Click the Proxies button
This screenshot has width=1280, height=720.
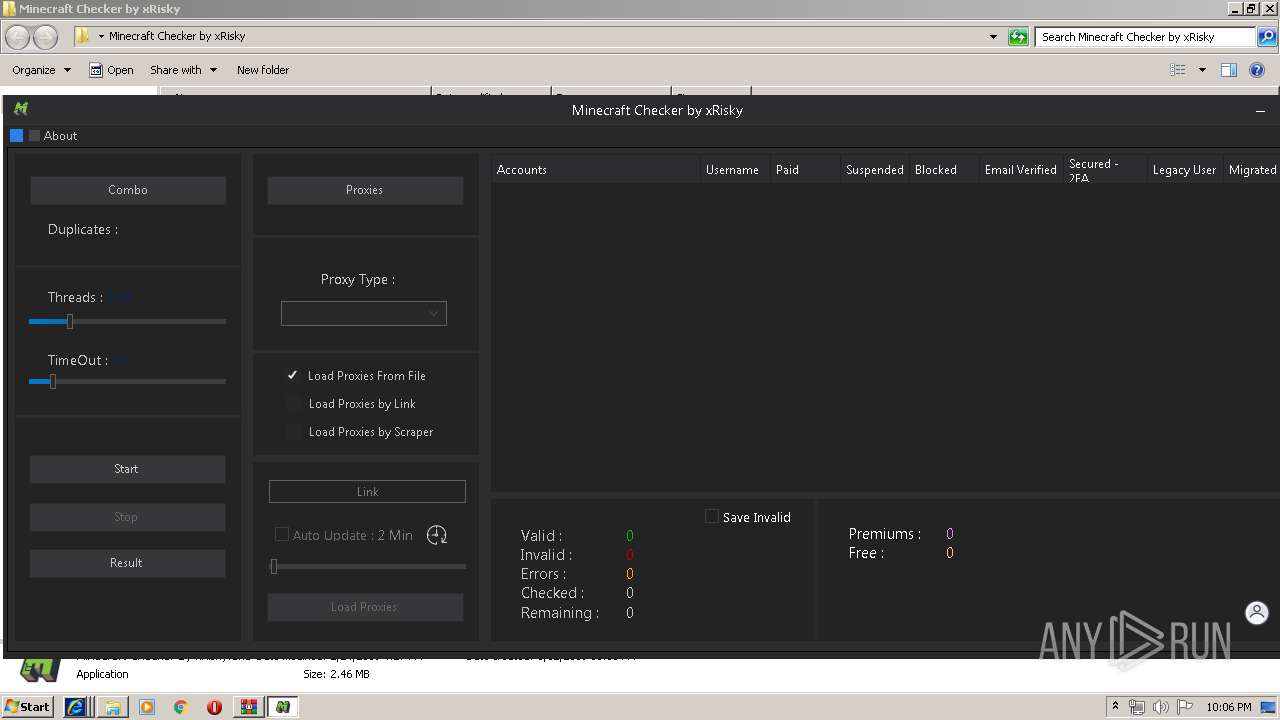365,190
